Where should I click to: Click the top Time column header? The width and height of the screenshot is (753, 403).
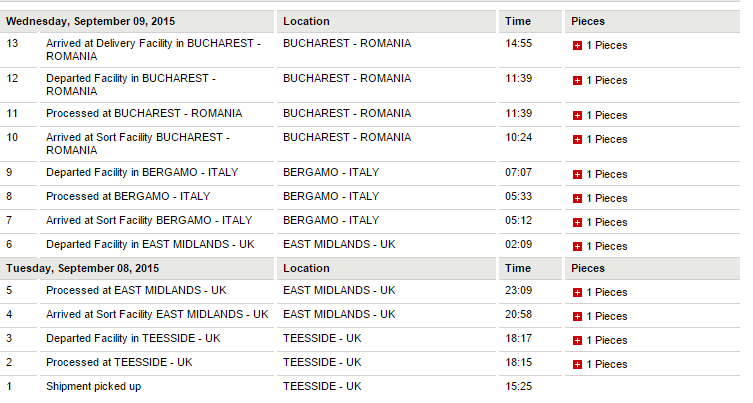point(518,22)
